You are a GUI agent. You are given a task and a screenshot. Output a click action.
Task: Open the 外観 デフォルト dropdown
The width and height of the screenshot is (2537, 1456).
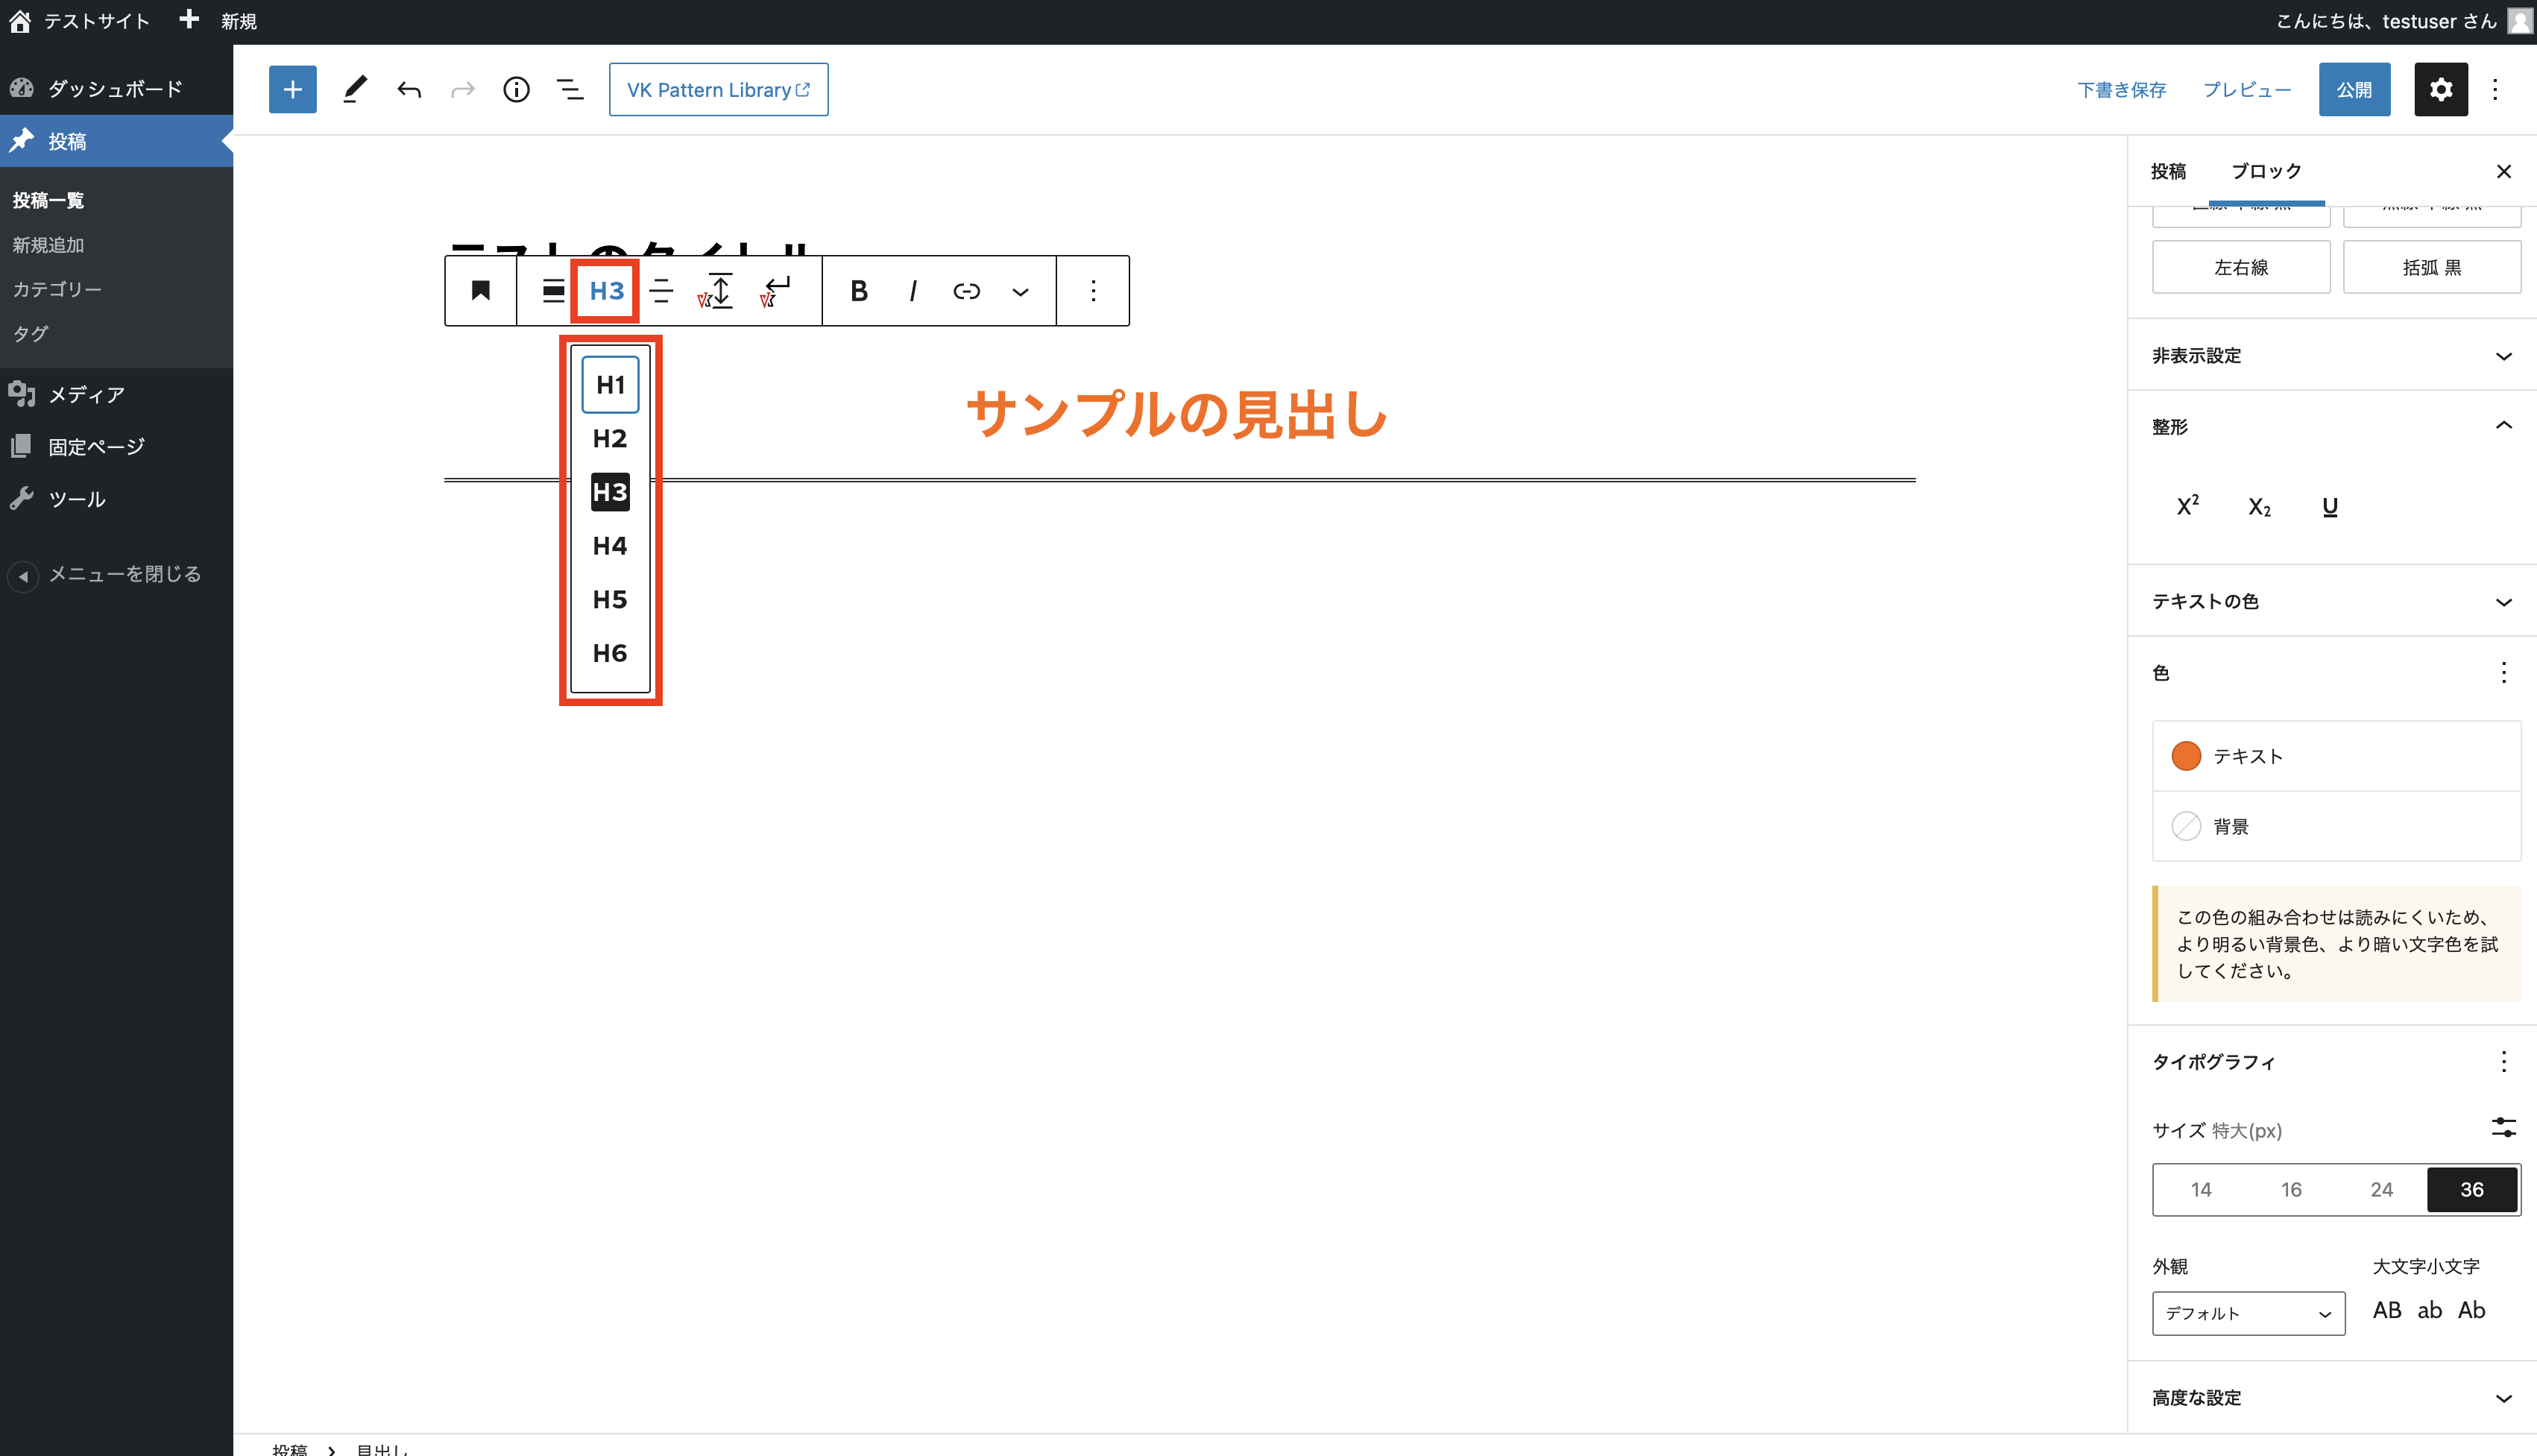[x=2248, y=1313]
